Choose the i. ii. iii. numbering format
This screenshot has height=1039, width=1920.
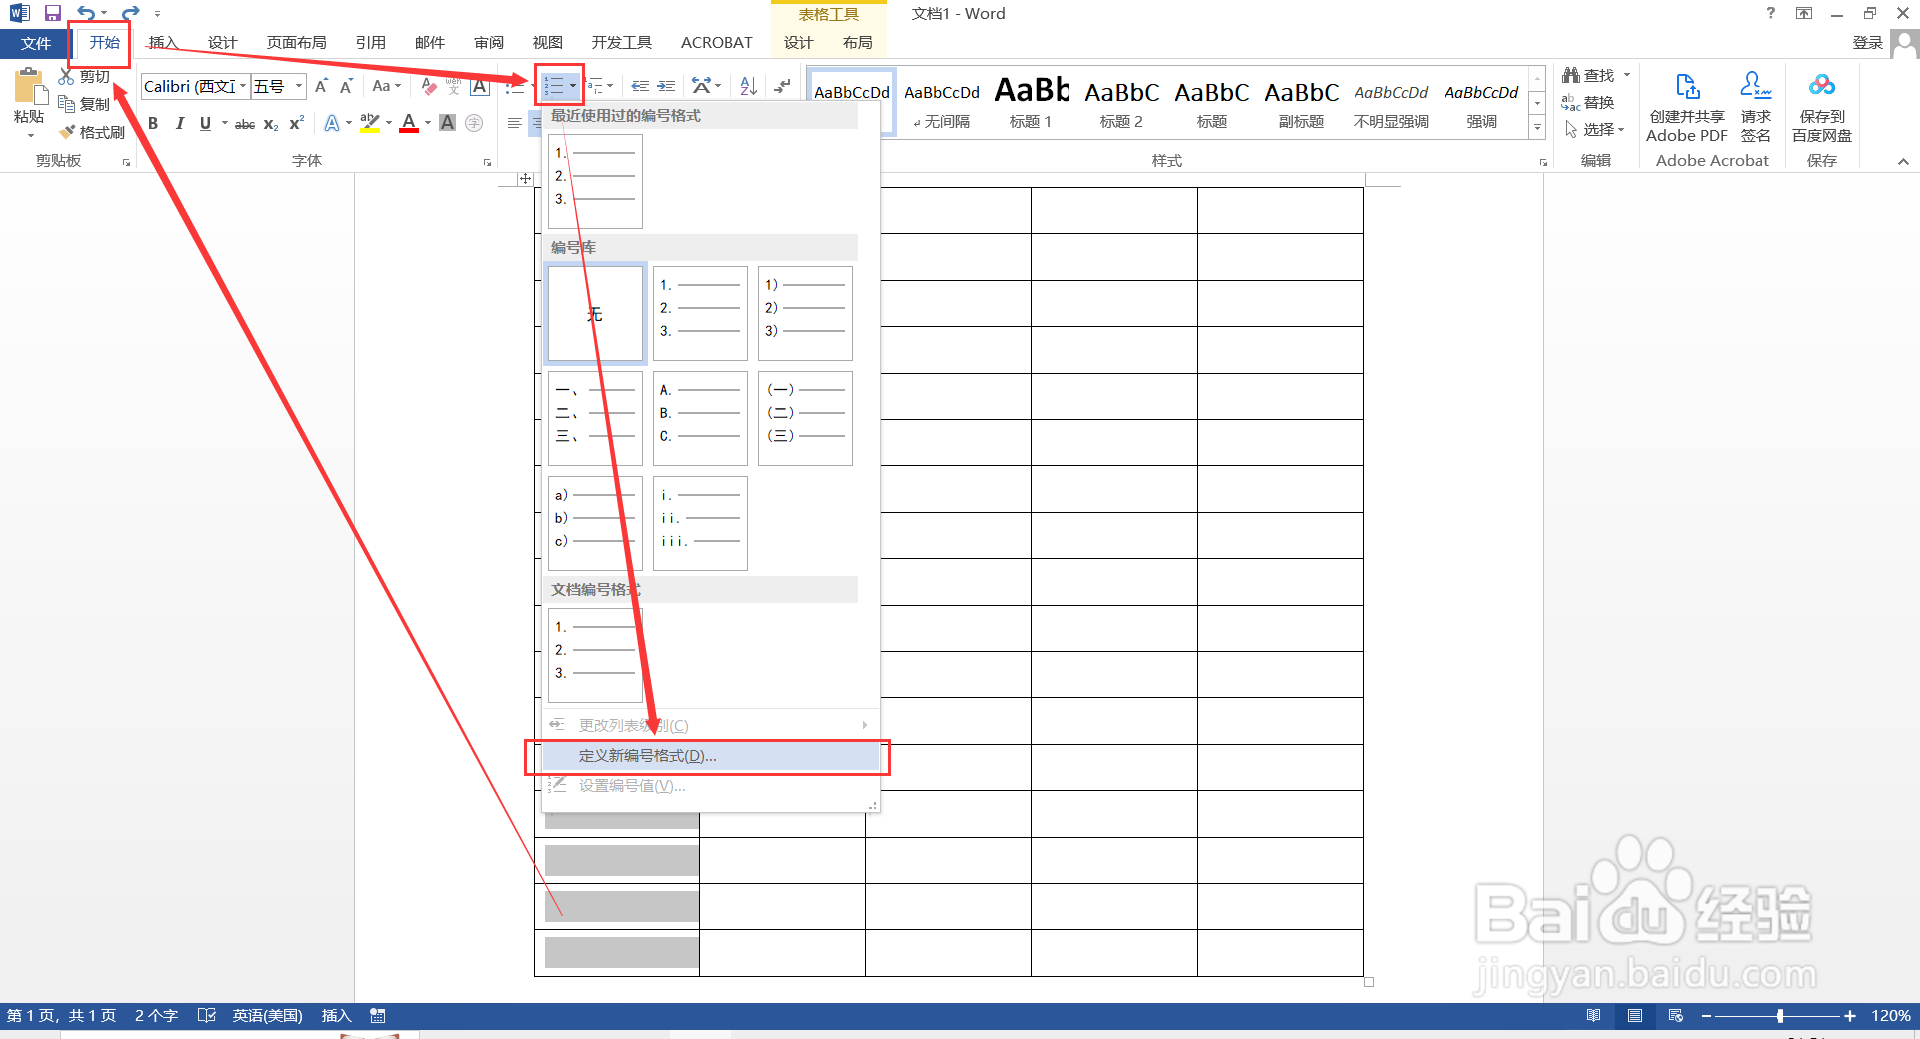pos(700,524)
